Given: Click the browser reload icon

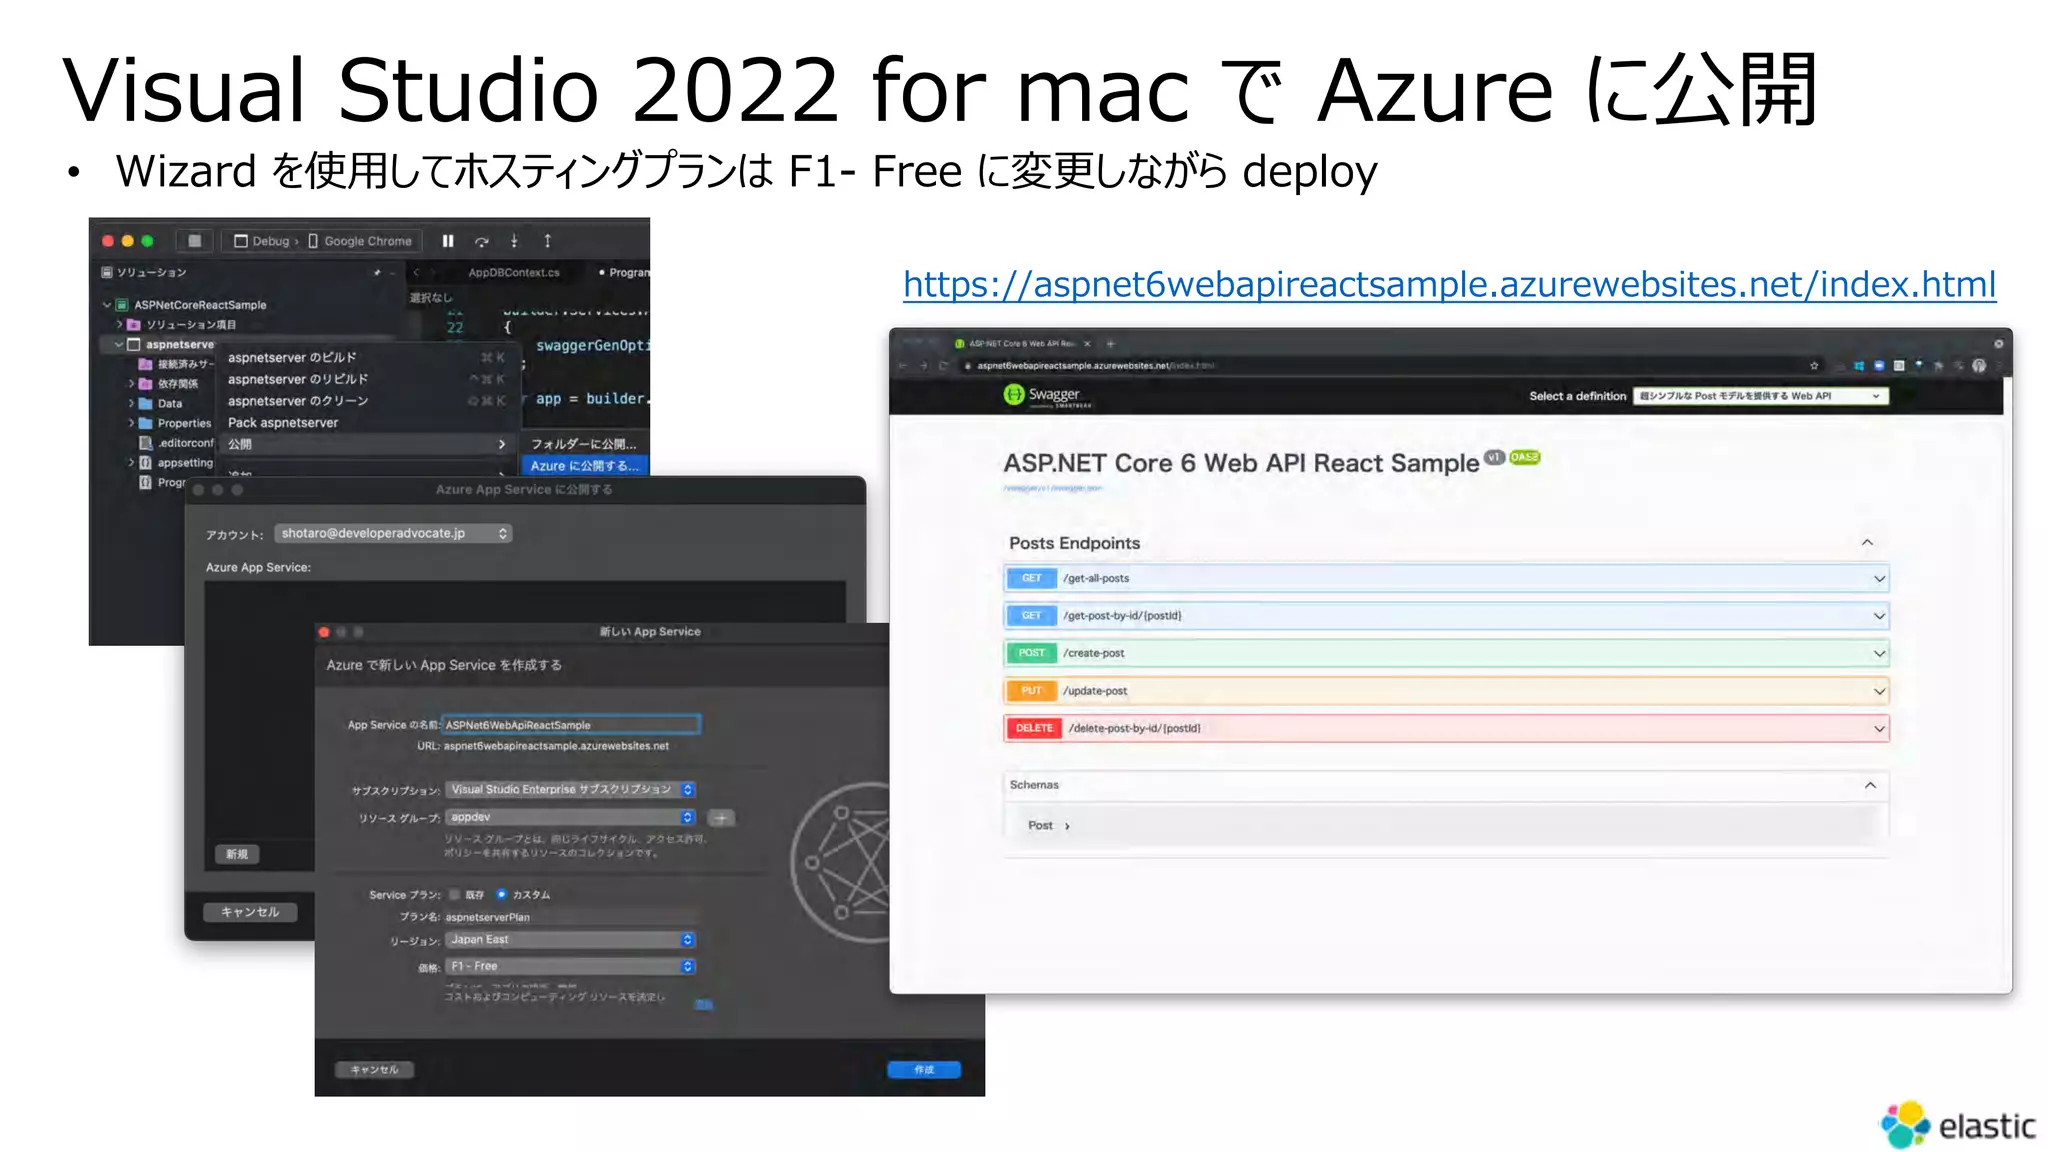Looking at the screenshot, I should (x=943, y=366).
